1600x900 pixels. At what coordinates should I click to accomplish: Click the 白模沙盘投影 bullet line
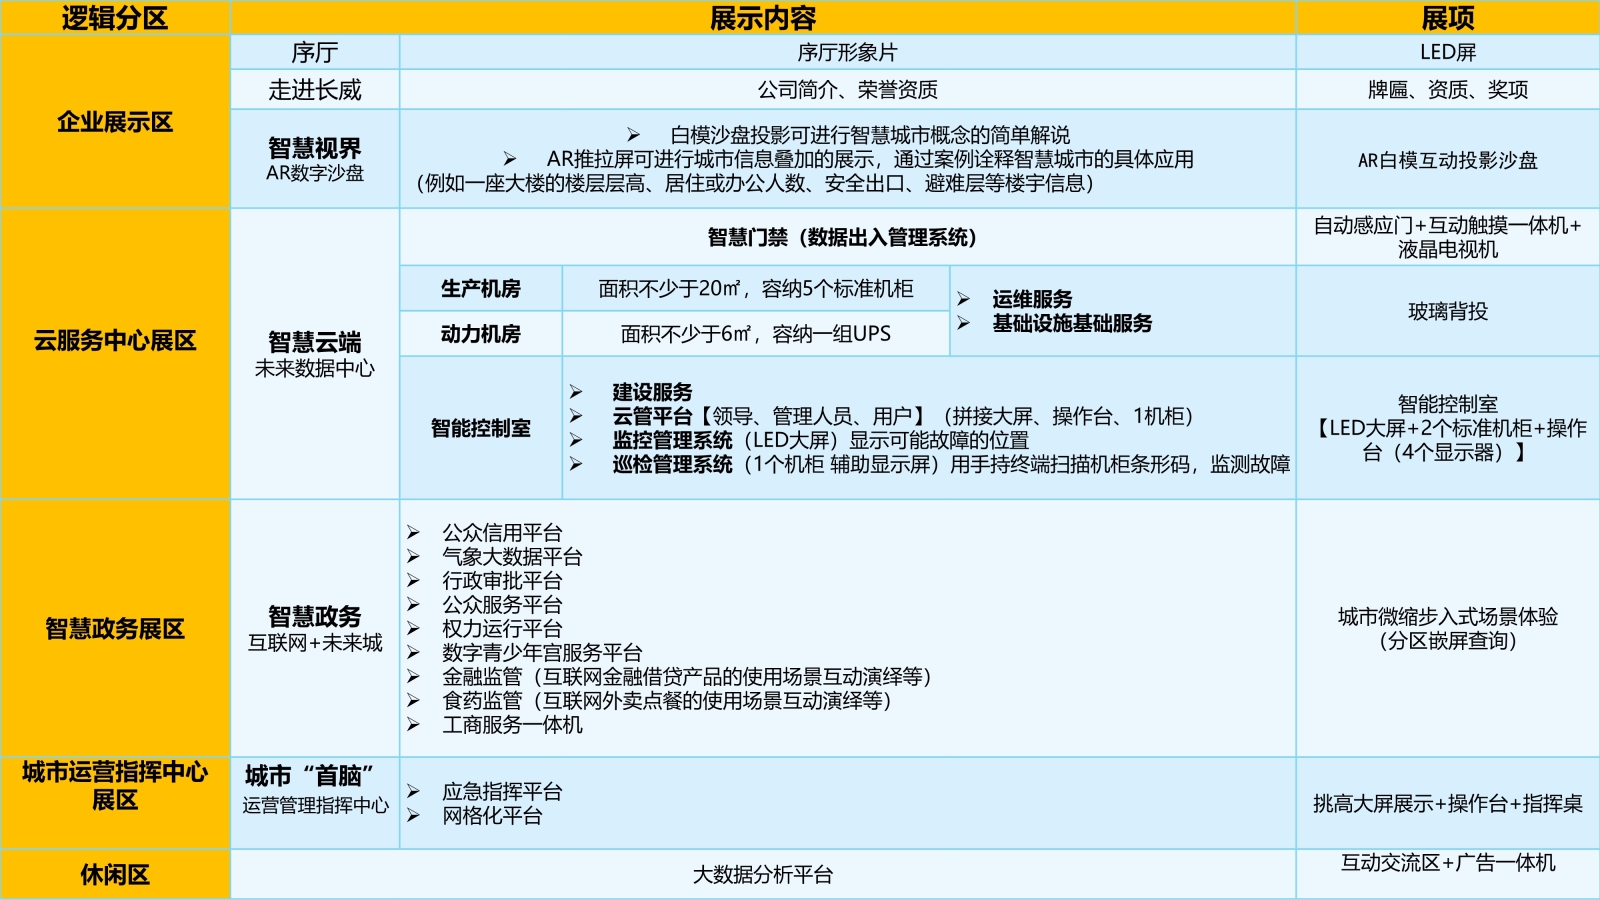(x=848, y=135)
